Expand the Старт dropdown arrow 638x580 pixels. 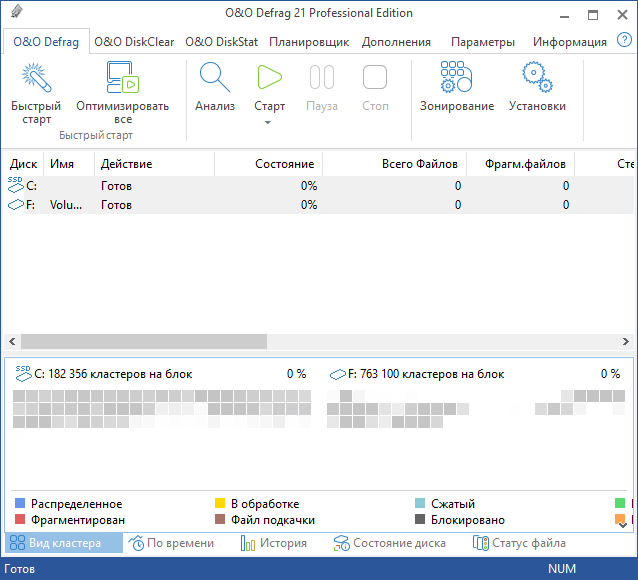pyautogui.click(x=267, y=123)
